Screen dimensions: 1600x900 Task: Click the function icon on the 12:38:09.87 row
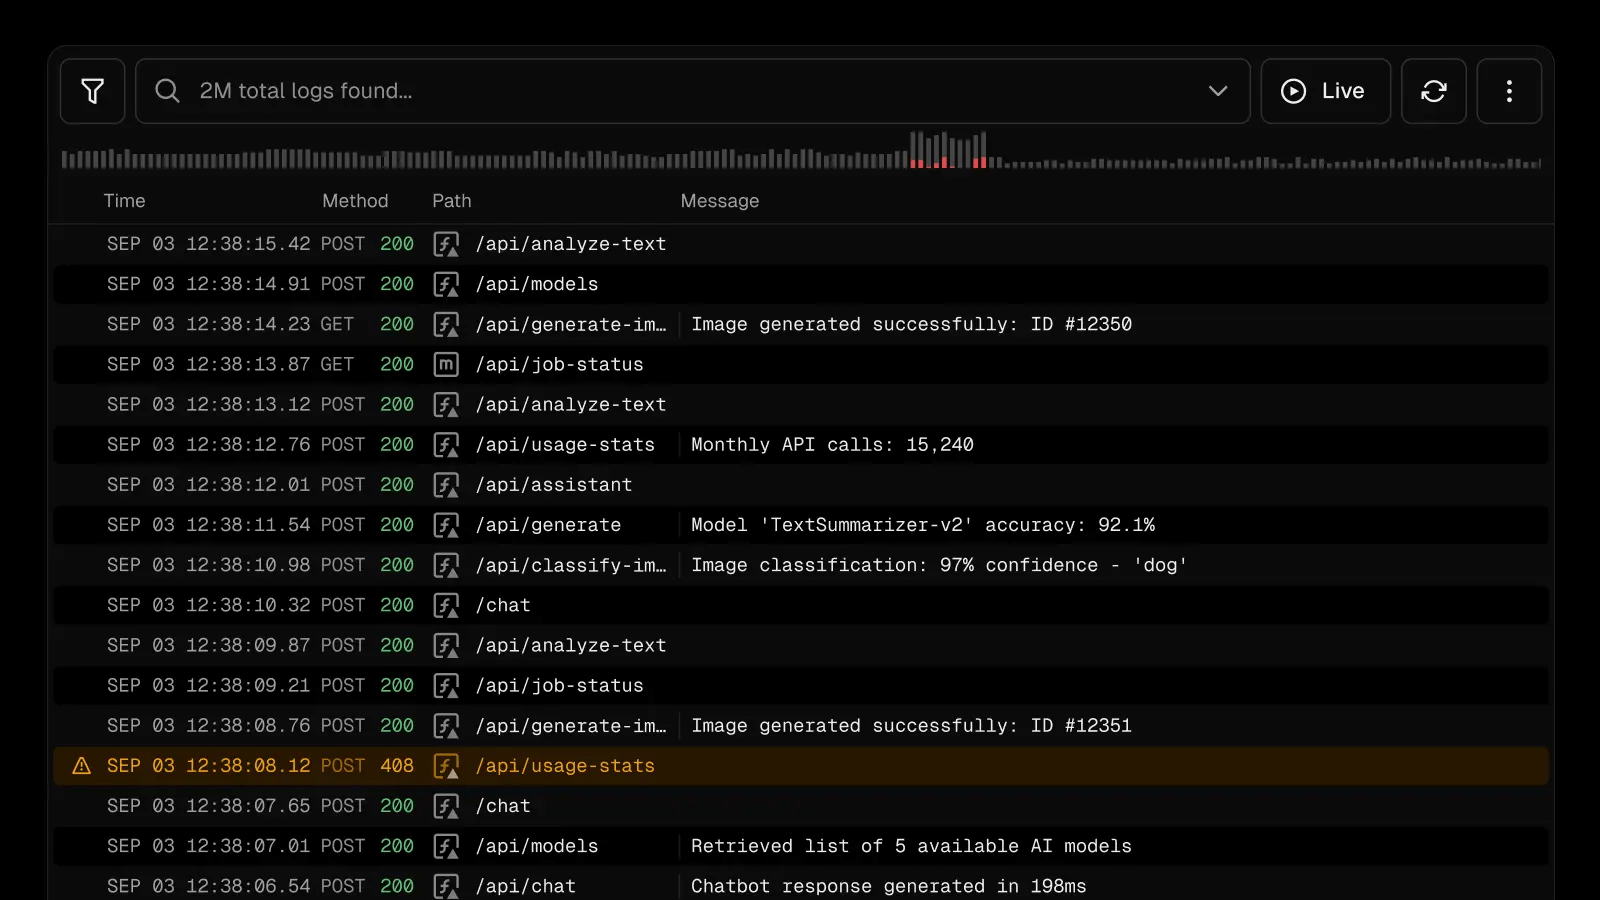click(x=446, y=646)
